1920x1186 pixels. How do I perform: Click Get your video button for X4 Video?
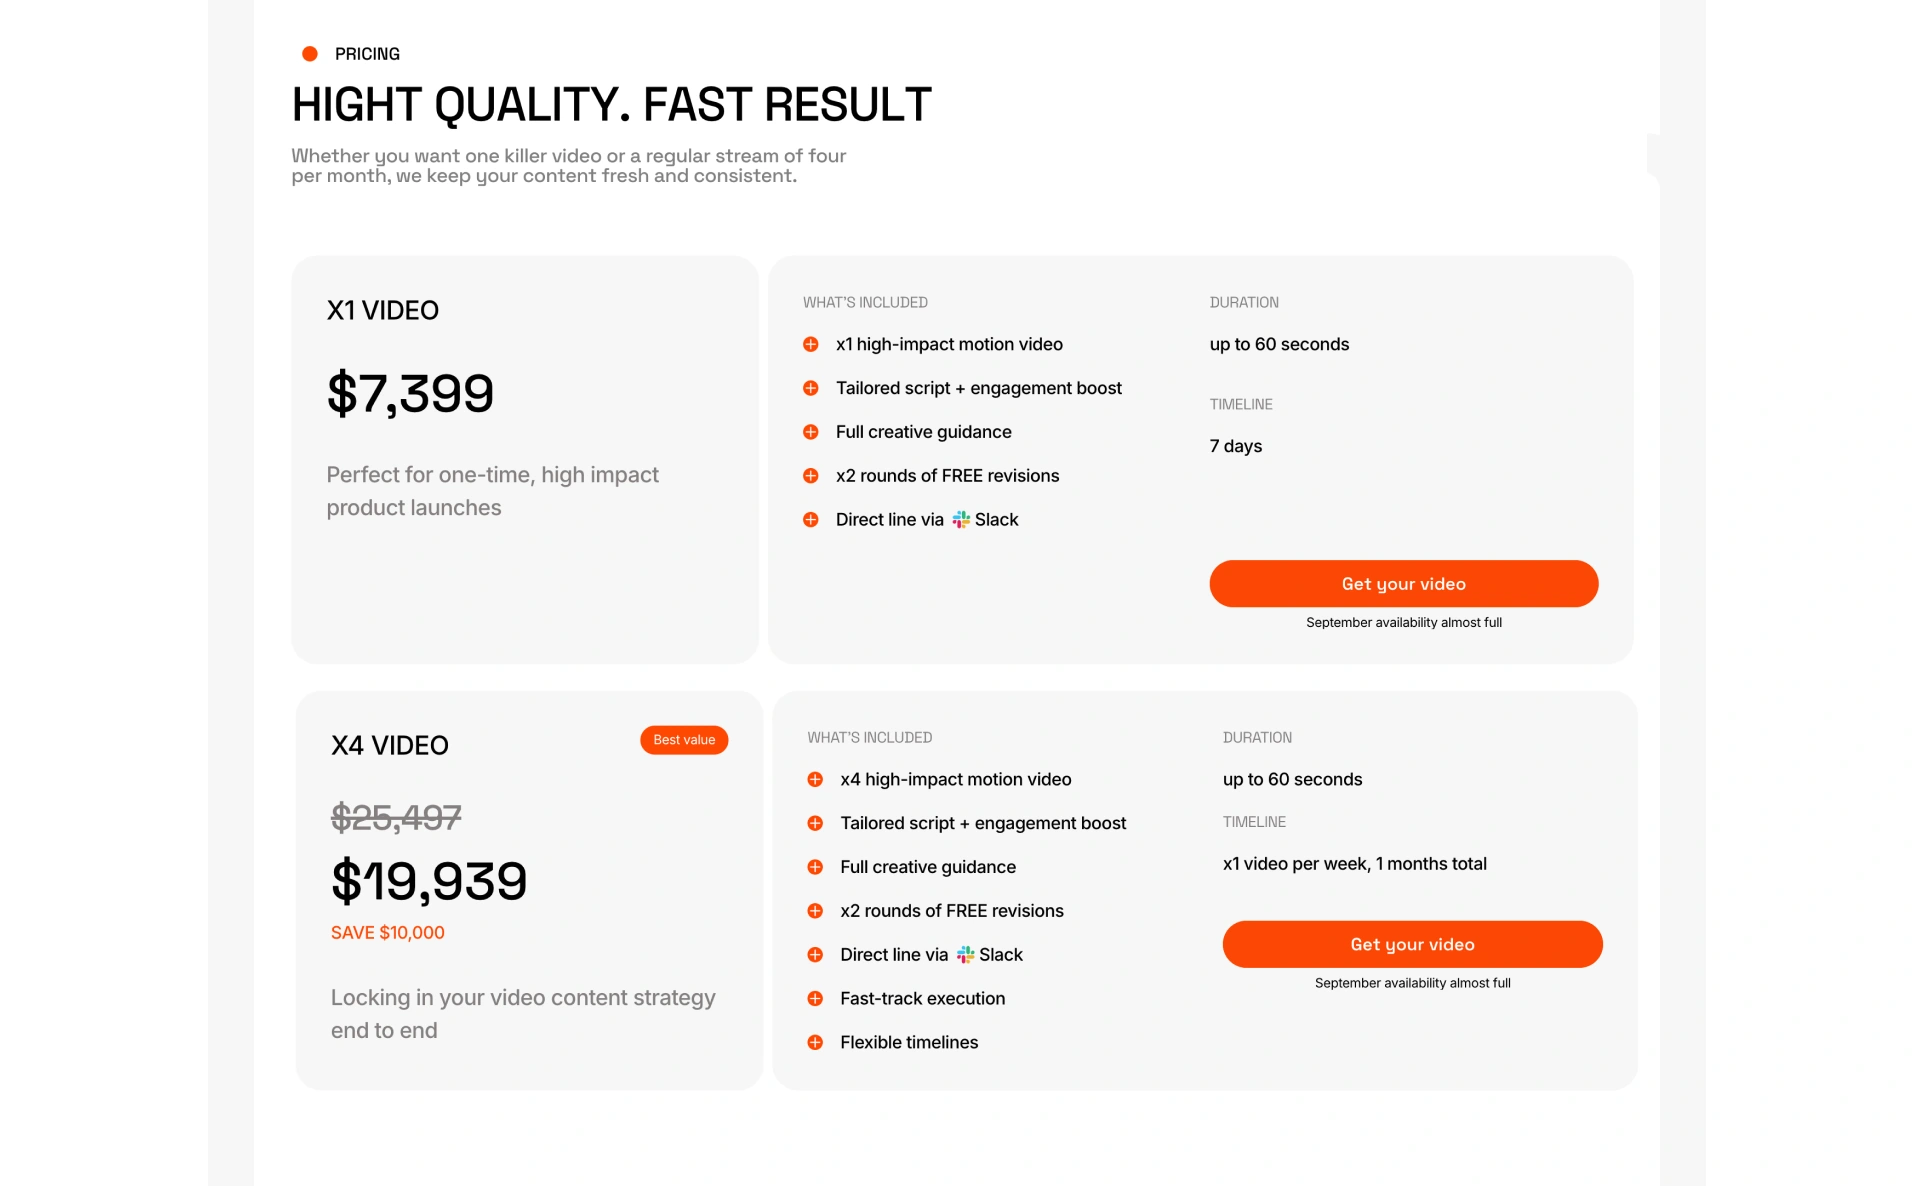coord(1412,944)
